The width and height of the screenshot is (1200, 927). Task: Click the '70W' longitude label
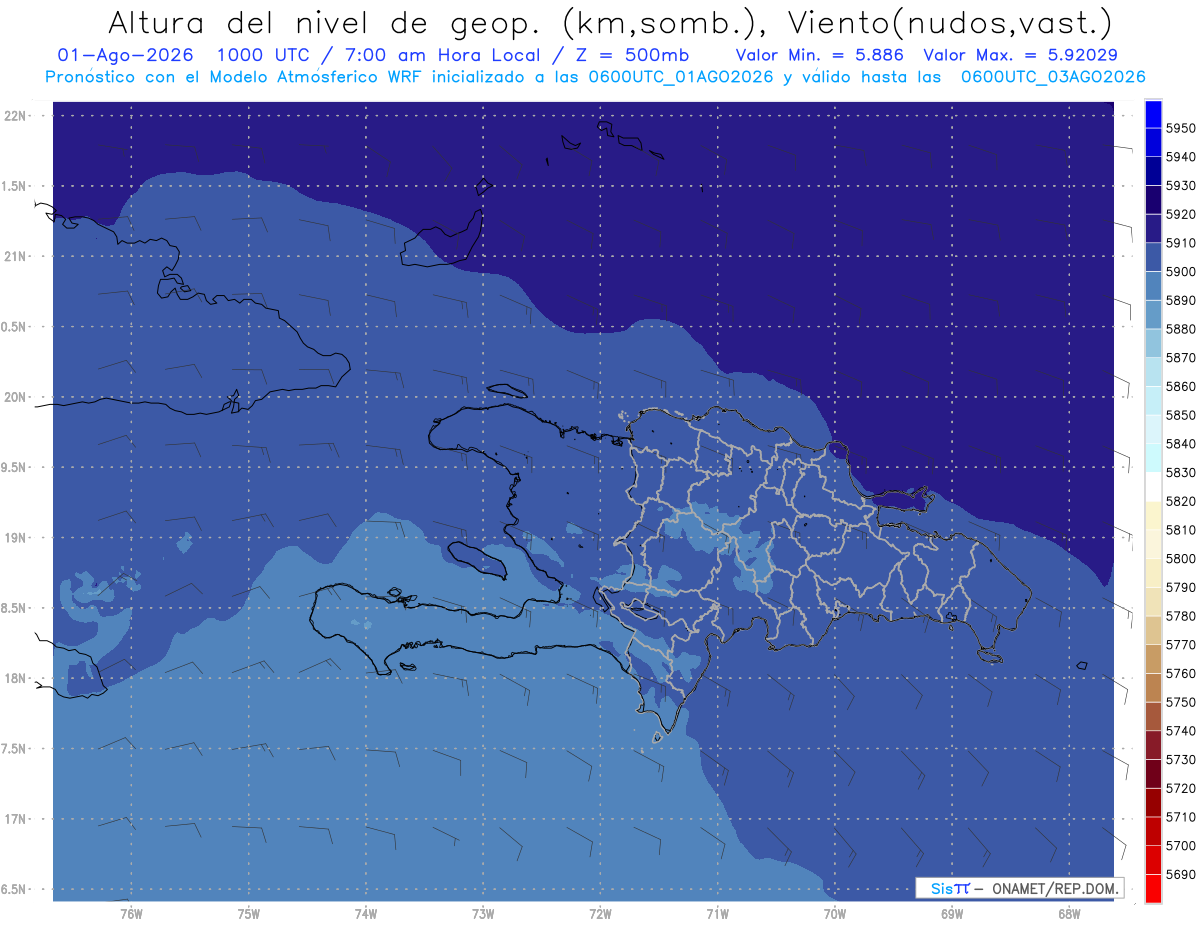(835, 912)
